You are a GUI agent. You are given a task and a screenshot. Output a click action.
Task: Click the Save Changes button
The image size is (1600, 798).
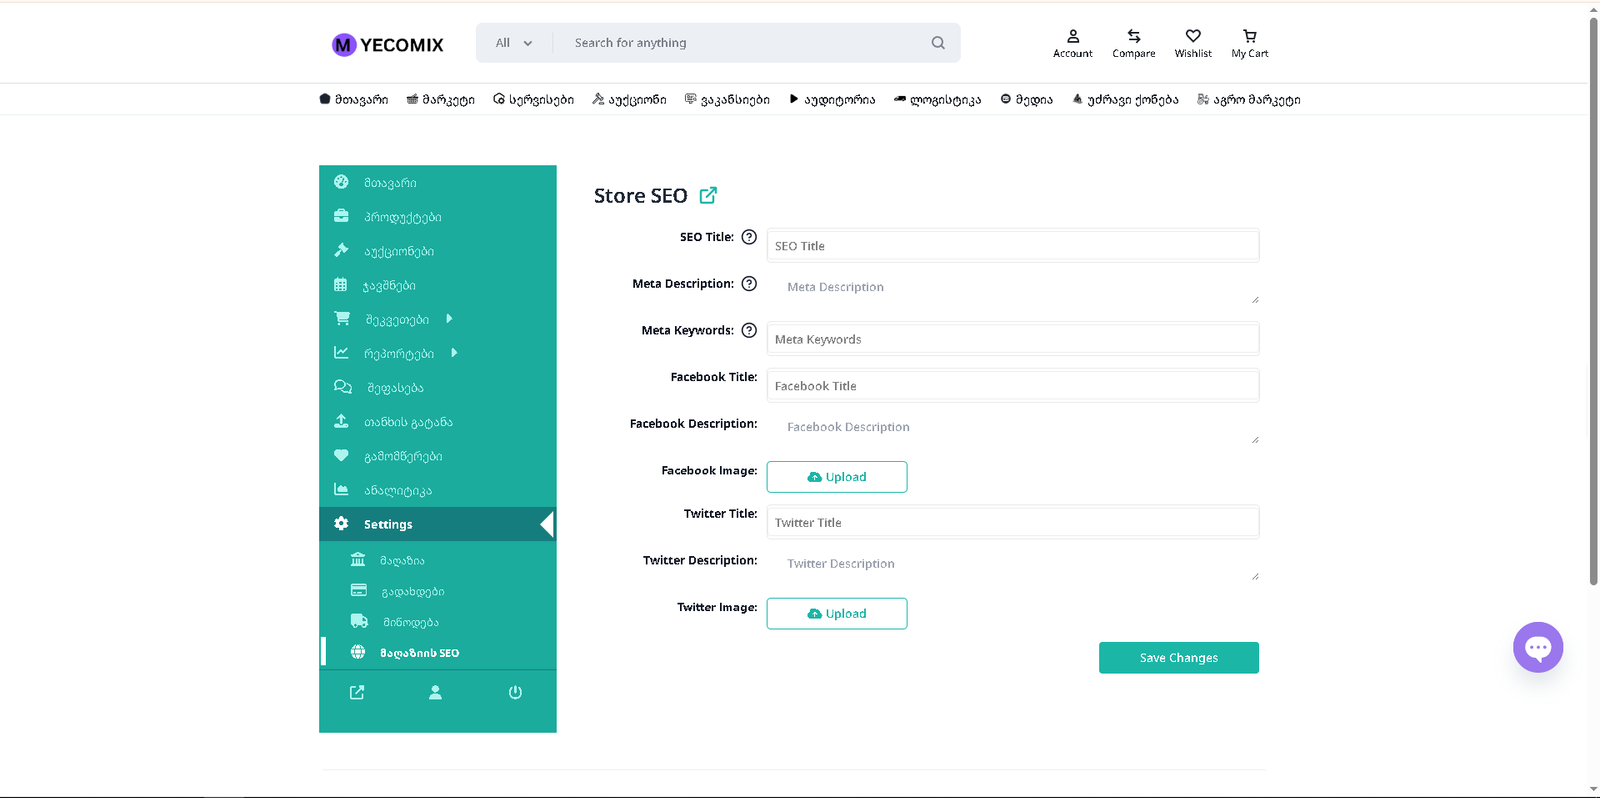point(1178,658)
